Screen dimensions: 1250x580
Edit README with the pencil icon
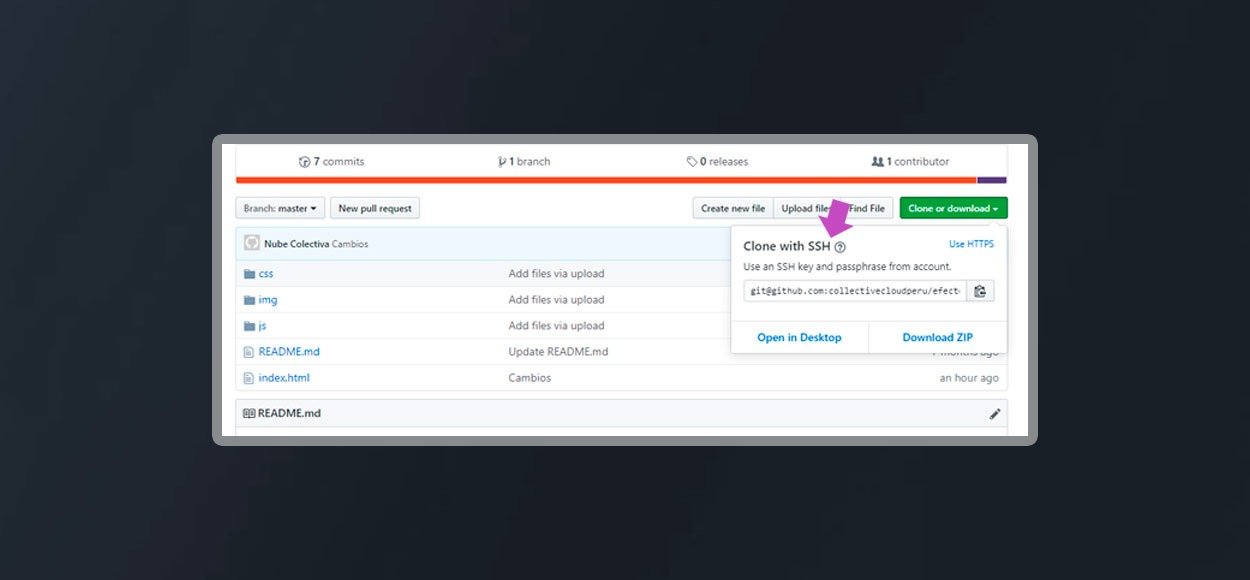[x=995, y=414]
